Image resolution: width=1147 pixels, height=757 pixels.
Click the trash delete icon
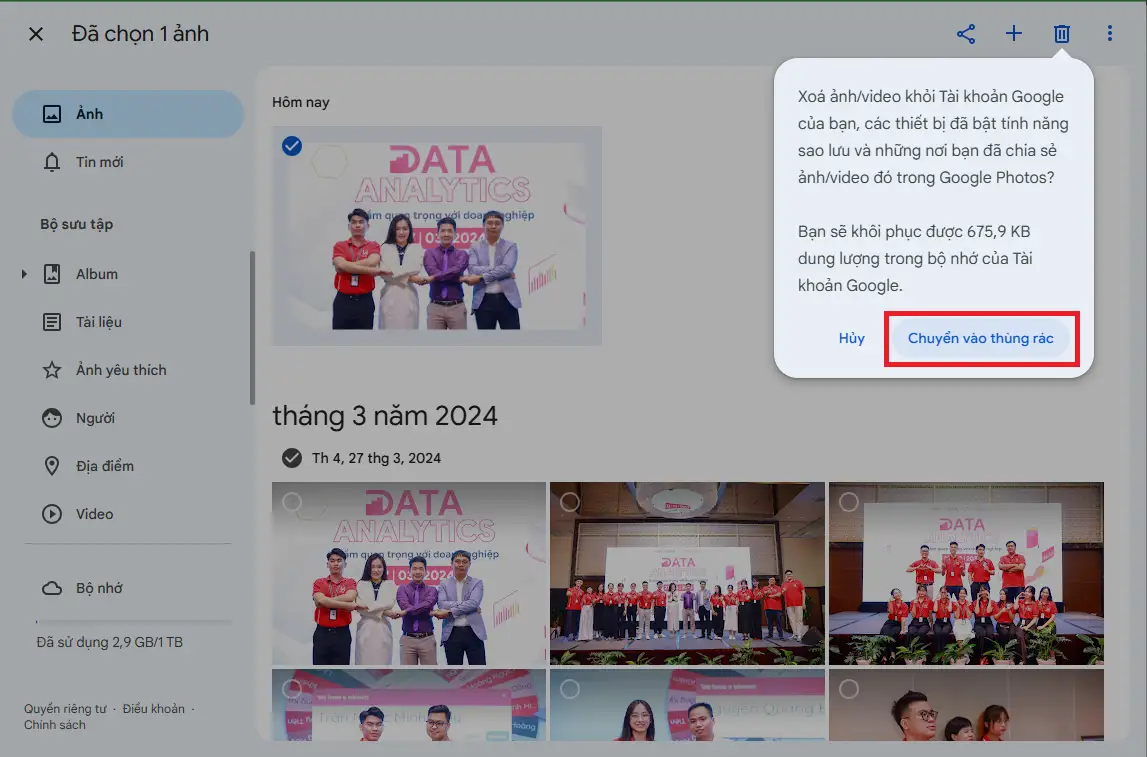point(1061,34)
